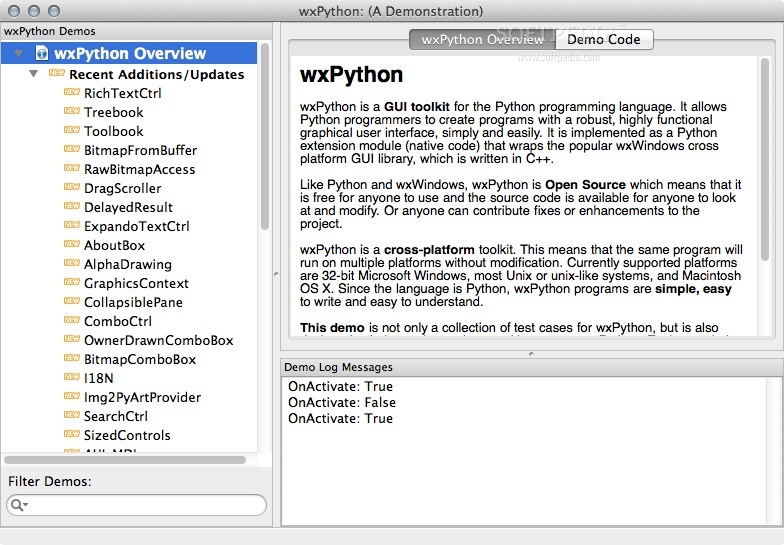Choose the DragScroller demo
The width and height of the screenshot is (784, 545).
[122, 188]
